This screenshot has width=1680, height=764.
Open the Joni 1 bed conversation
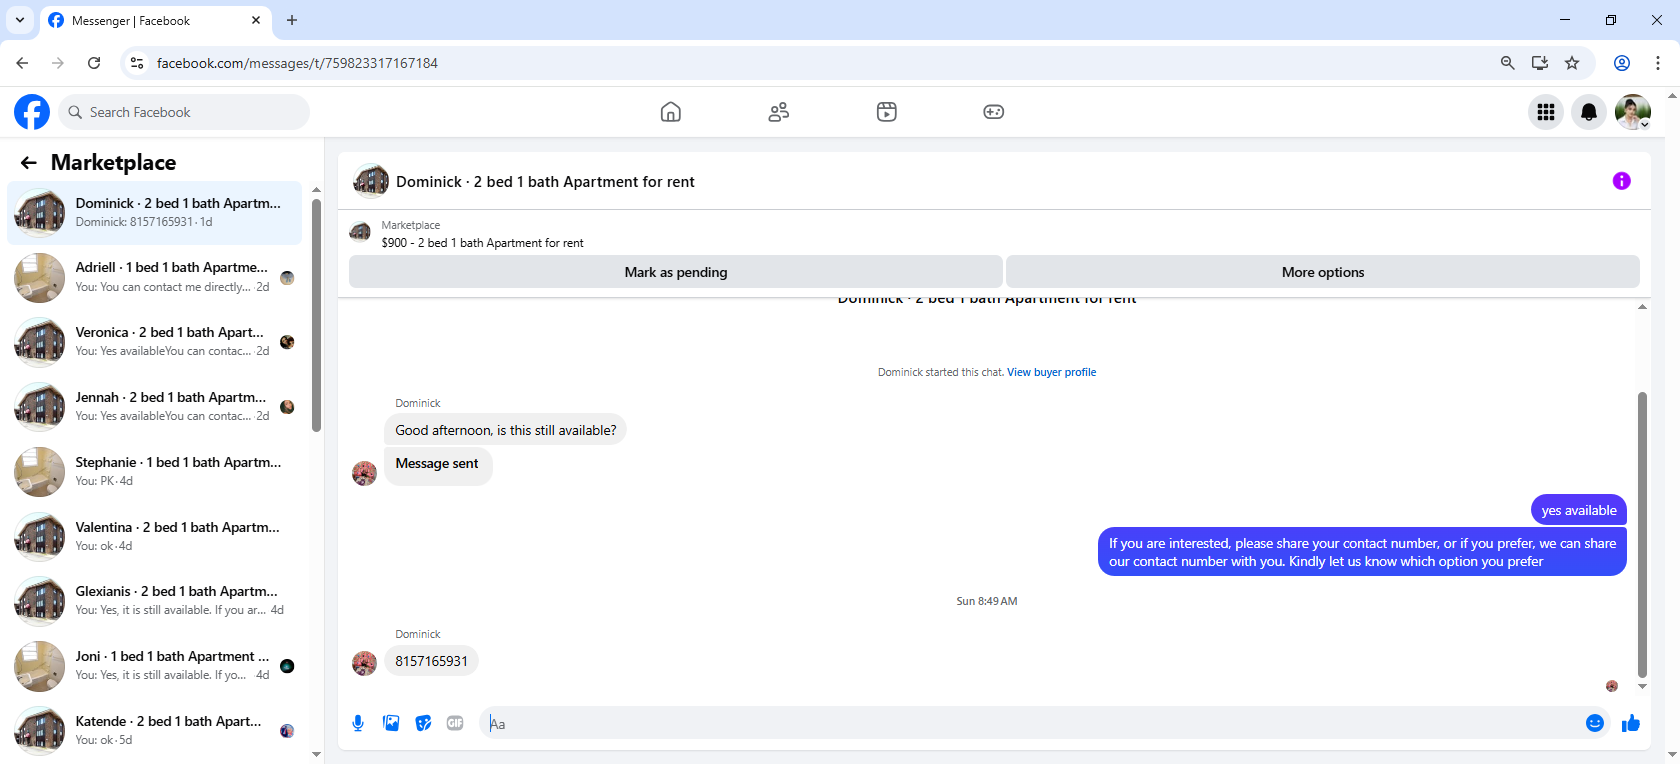click(x=155, y=666)
